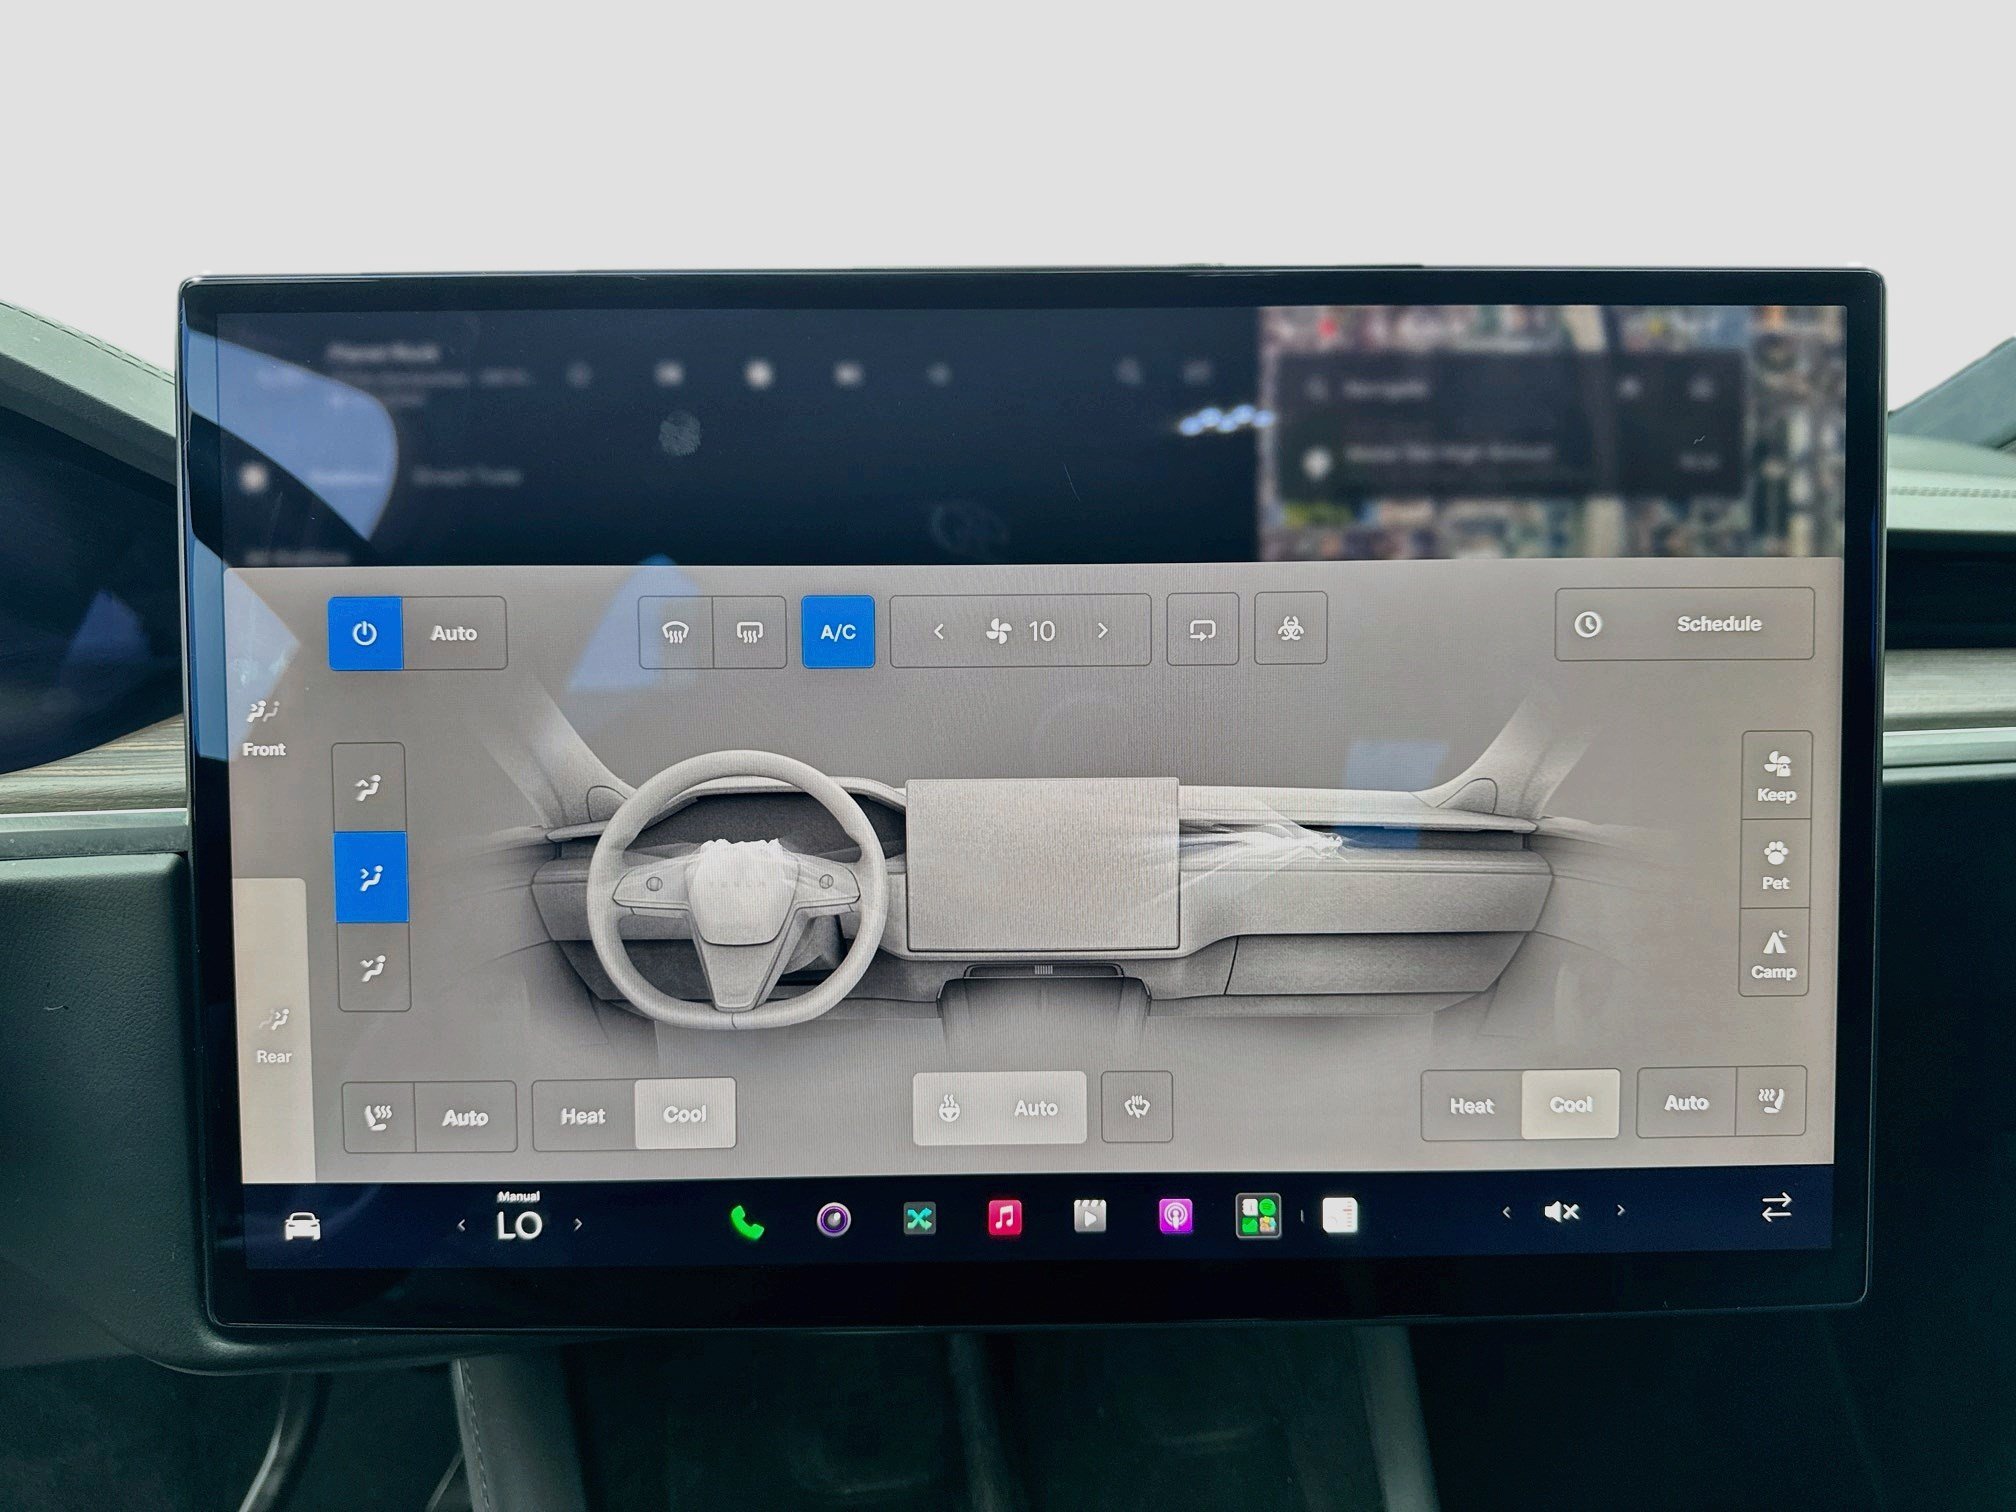Screen dimensions: 2016x1512
Task: Open the climate Schedule button
Action: [1684, 624]
